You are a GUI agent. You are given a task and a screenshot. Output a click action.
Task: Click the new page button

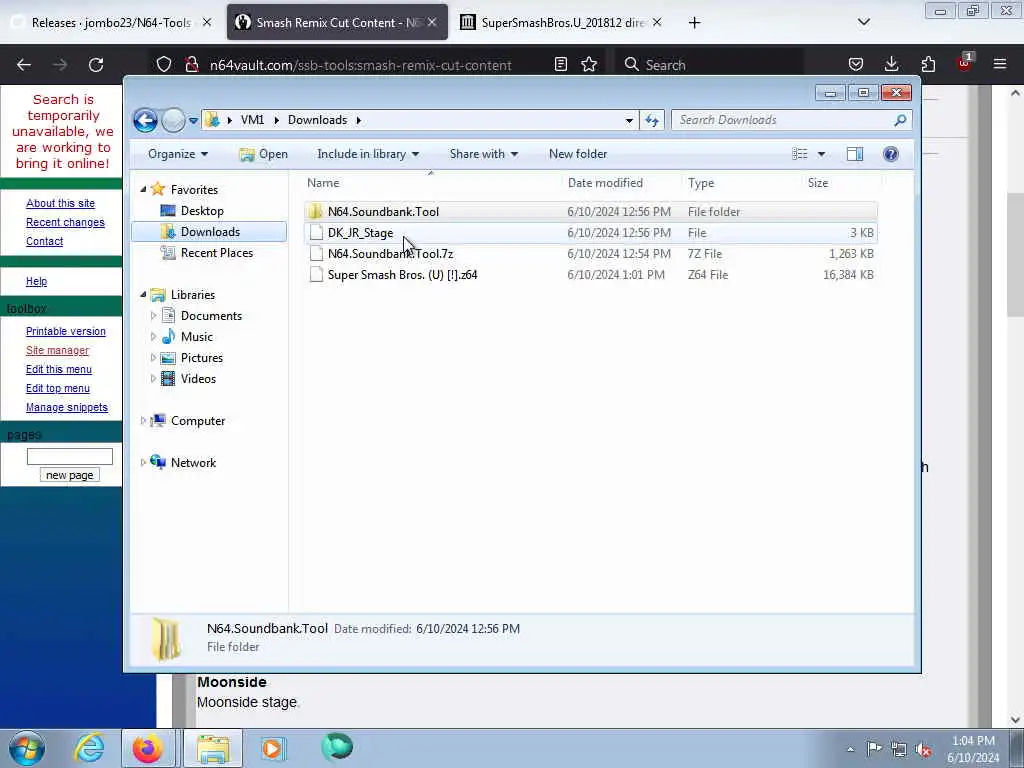pyautogui.click(x=69, y=475)
